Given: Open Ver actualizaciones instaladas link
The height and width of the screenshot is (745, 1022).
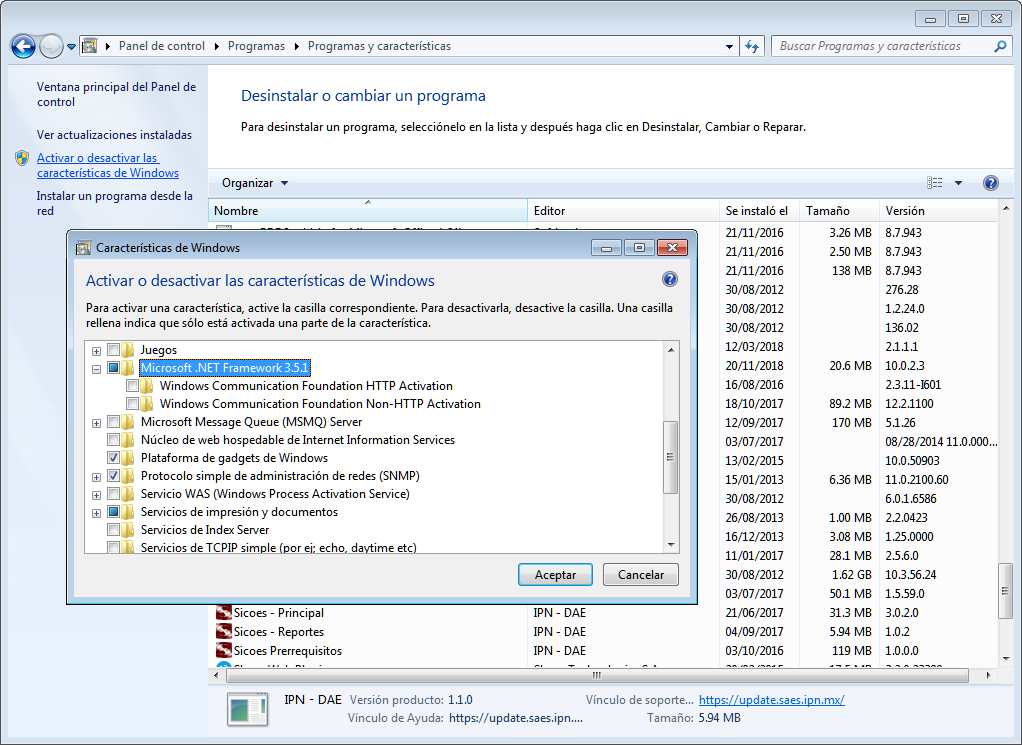Looking at the screenshot, I should pyautogui.click(x=114, y=135).
